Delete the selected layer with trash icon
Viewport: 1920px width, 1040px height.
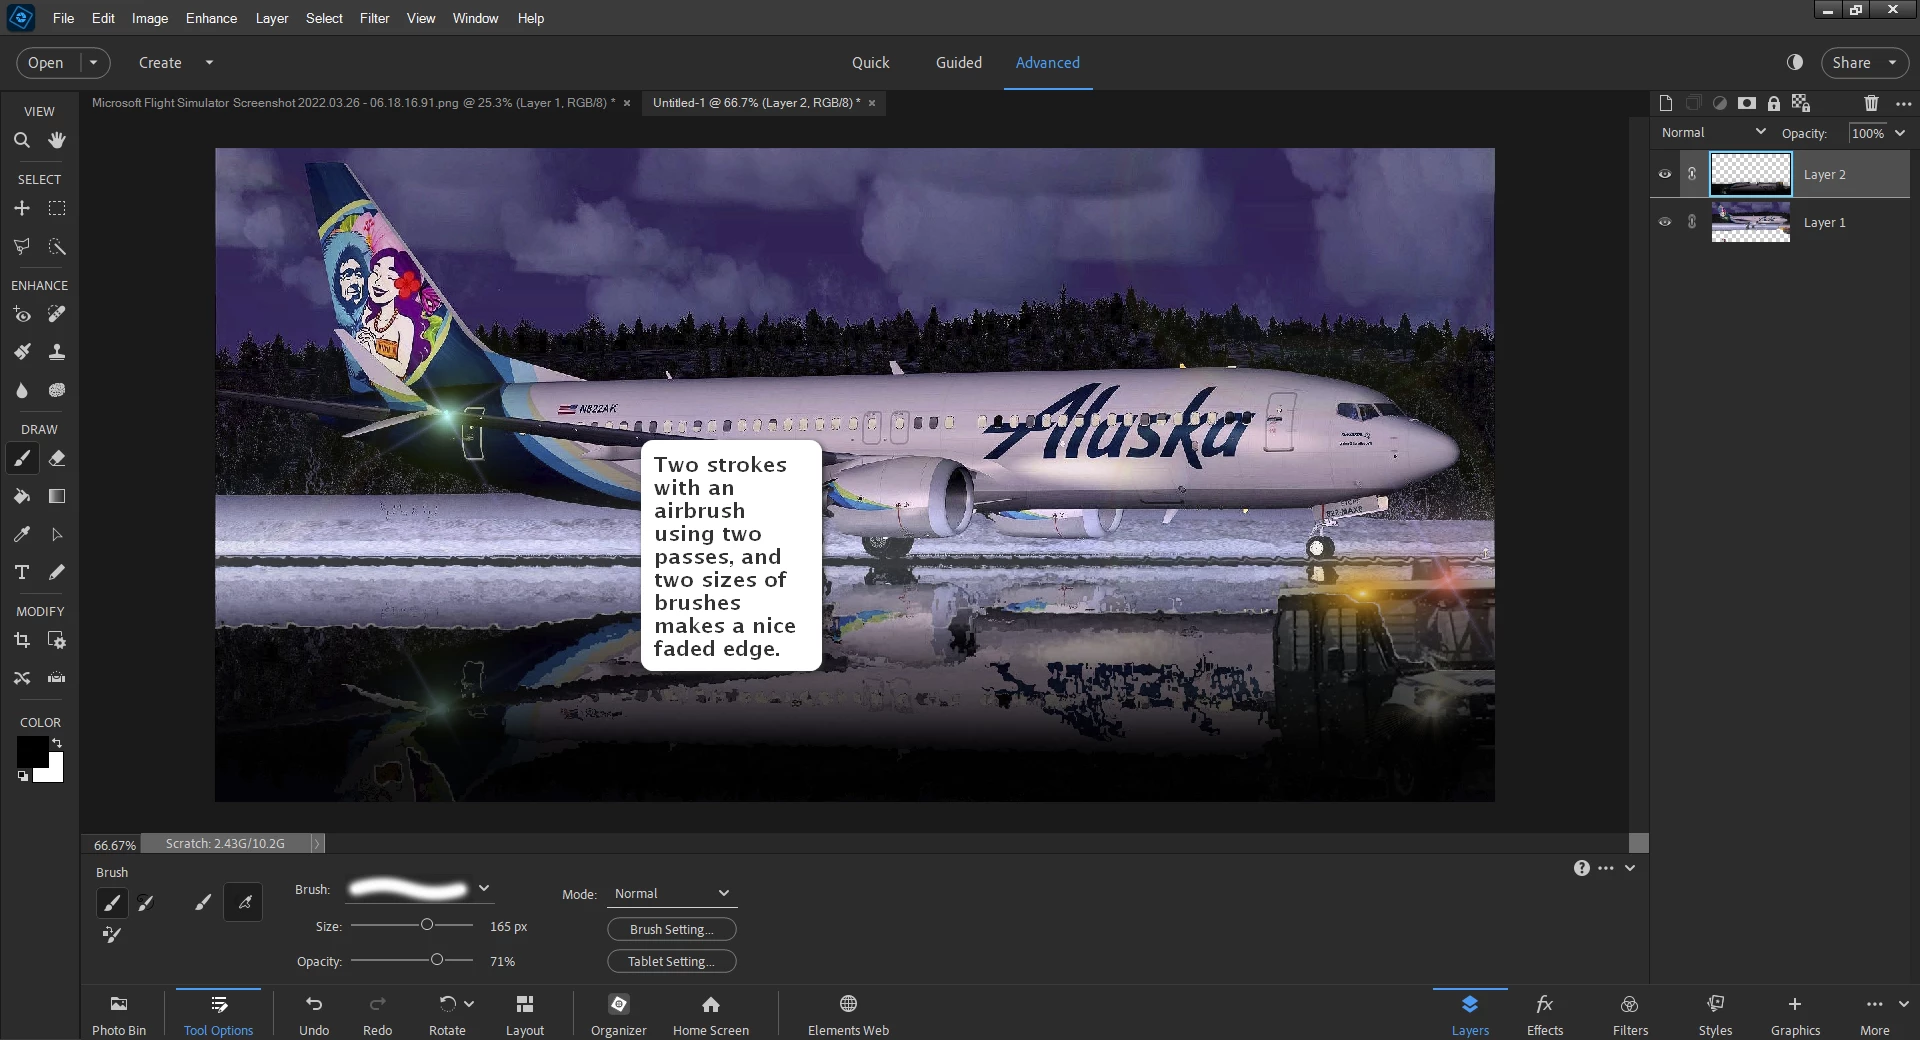(1871, 103)
